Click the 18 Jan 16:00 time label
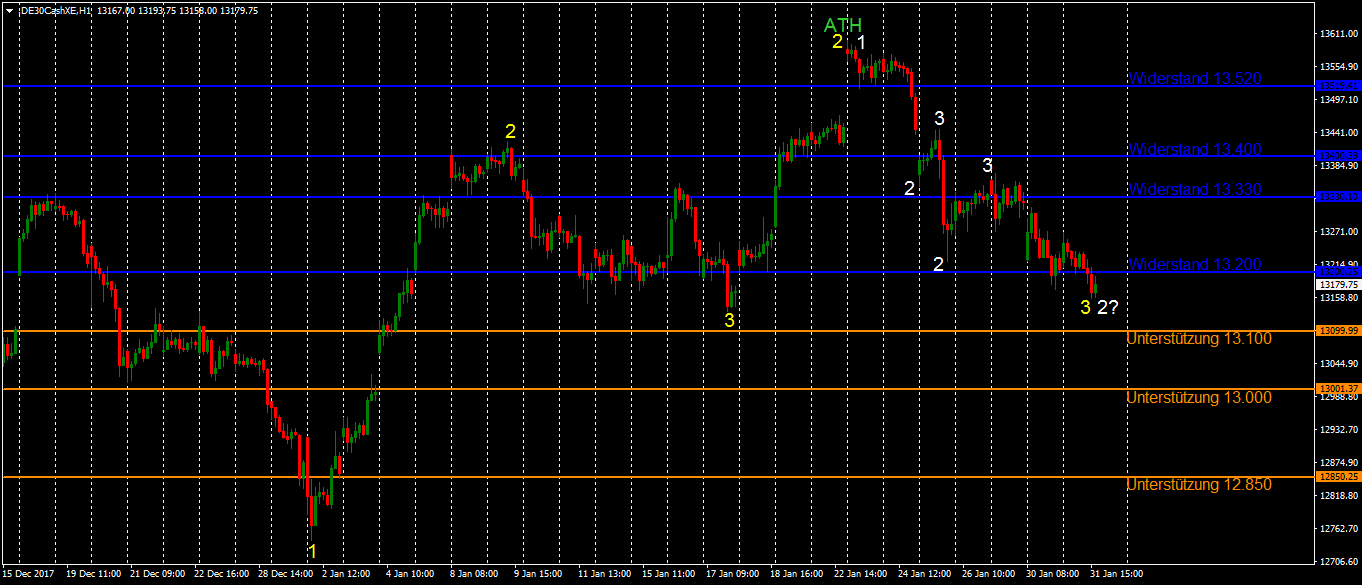 coord(798,576)
